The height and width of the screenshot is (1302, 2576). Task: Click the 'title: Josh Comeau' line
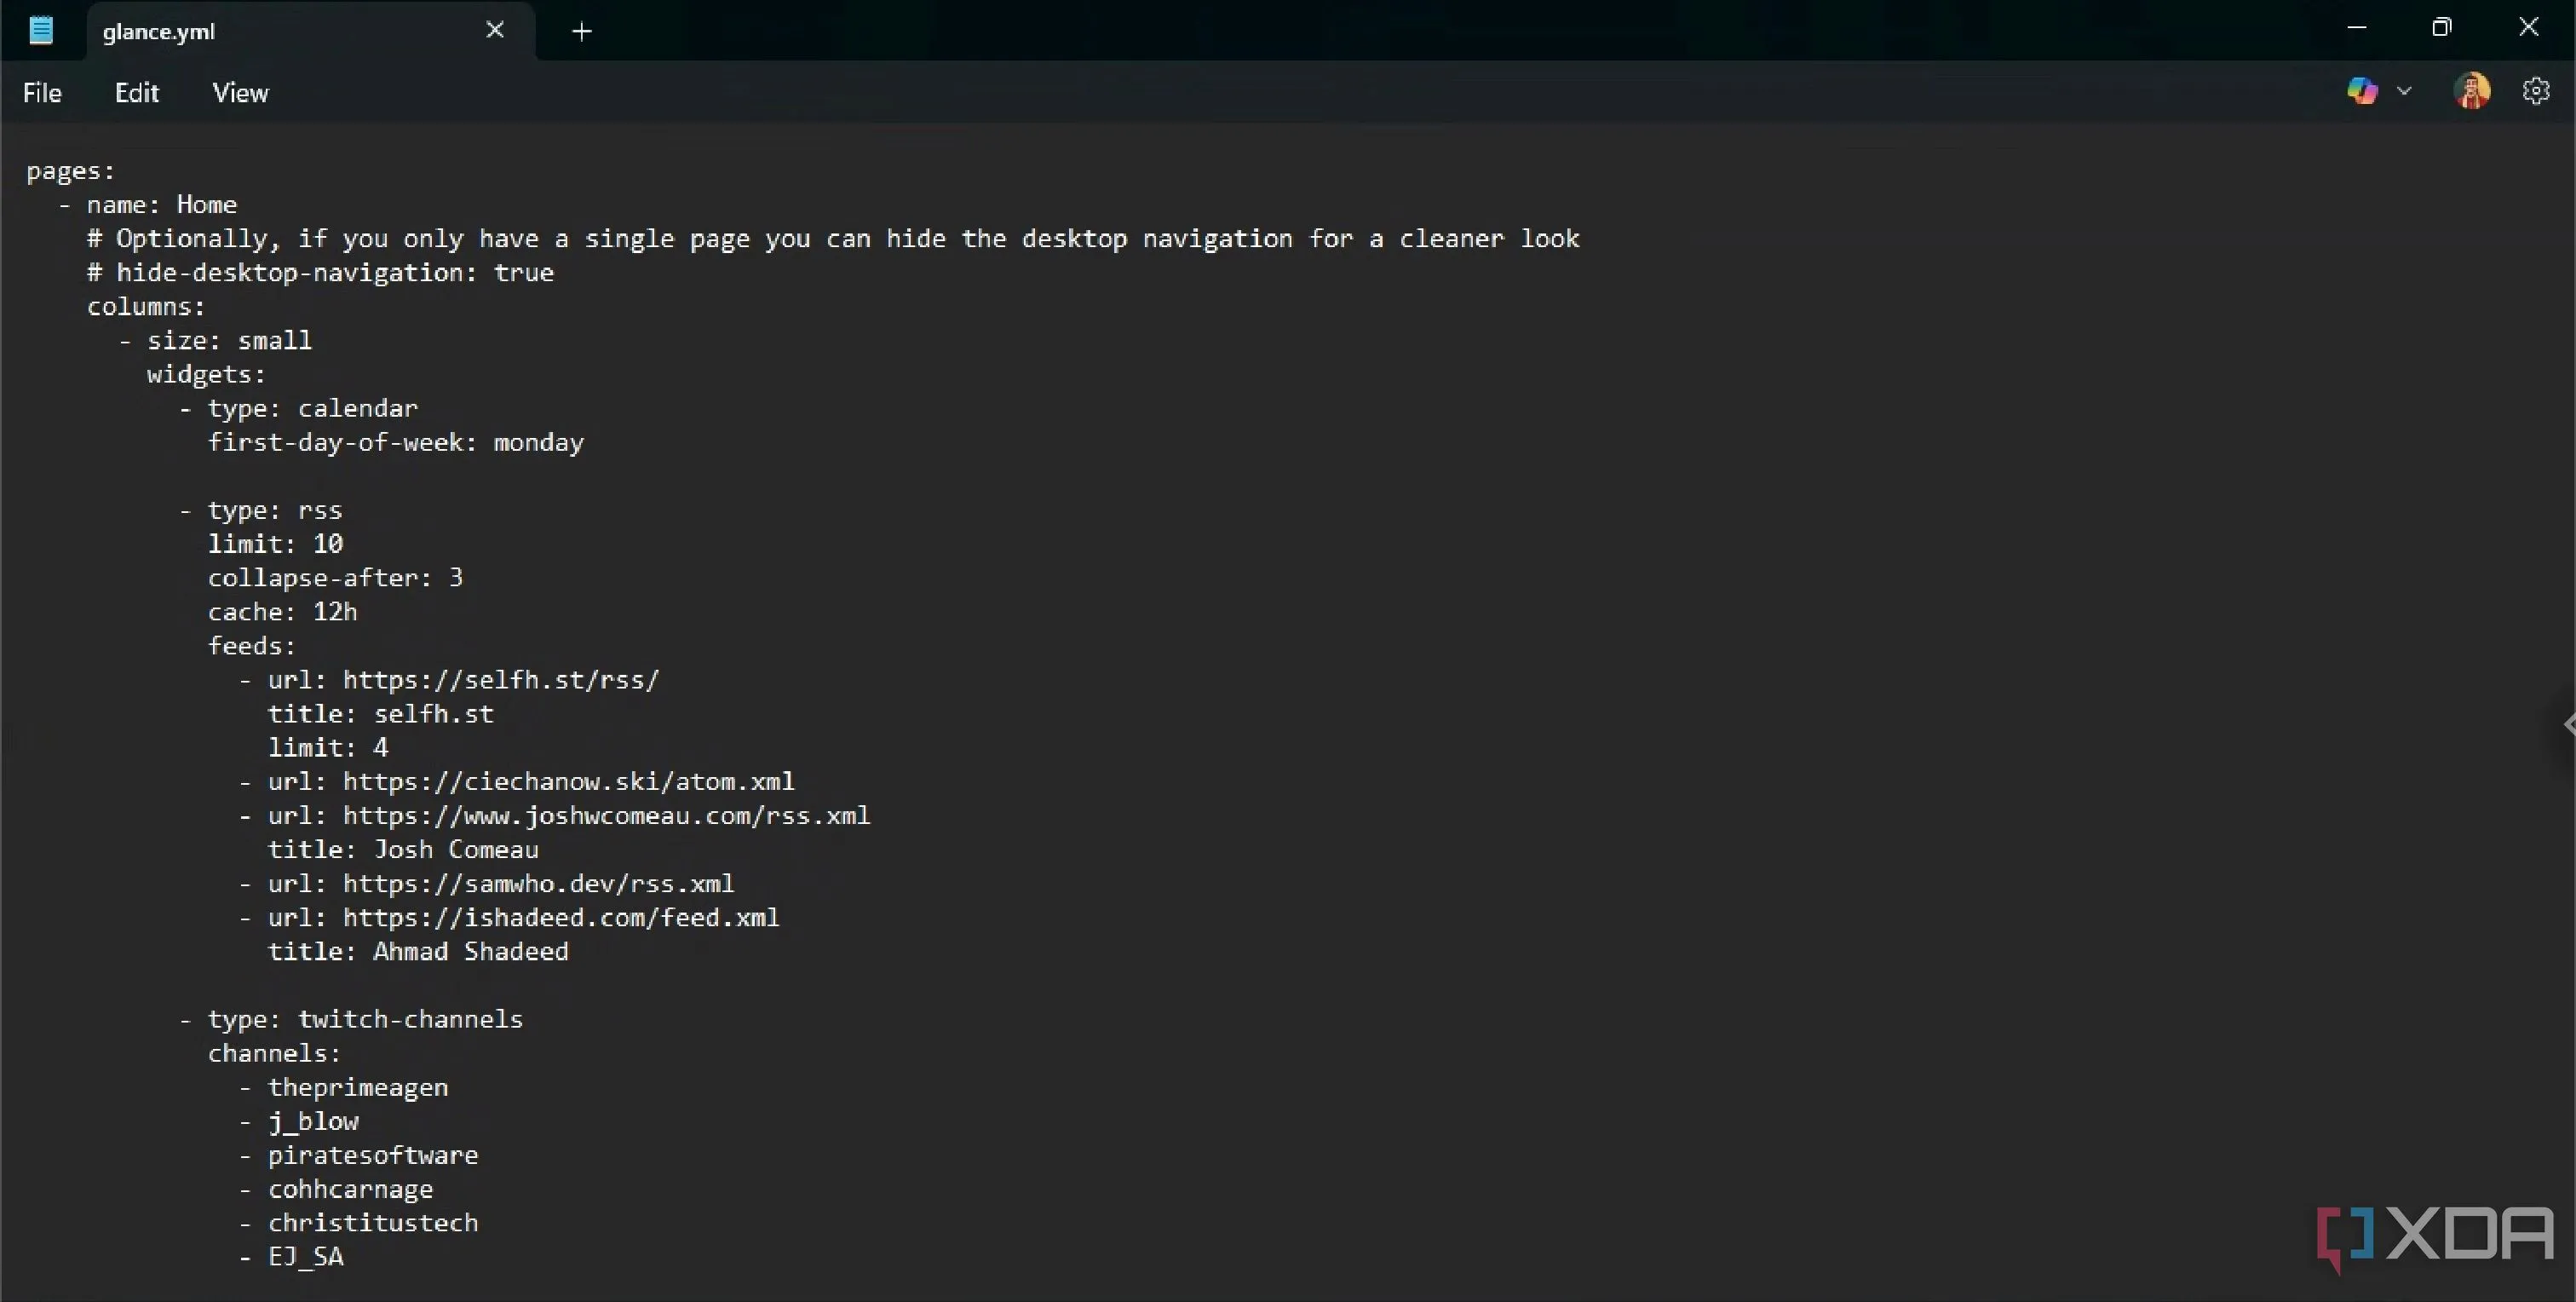pos(403,850)
